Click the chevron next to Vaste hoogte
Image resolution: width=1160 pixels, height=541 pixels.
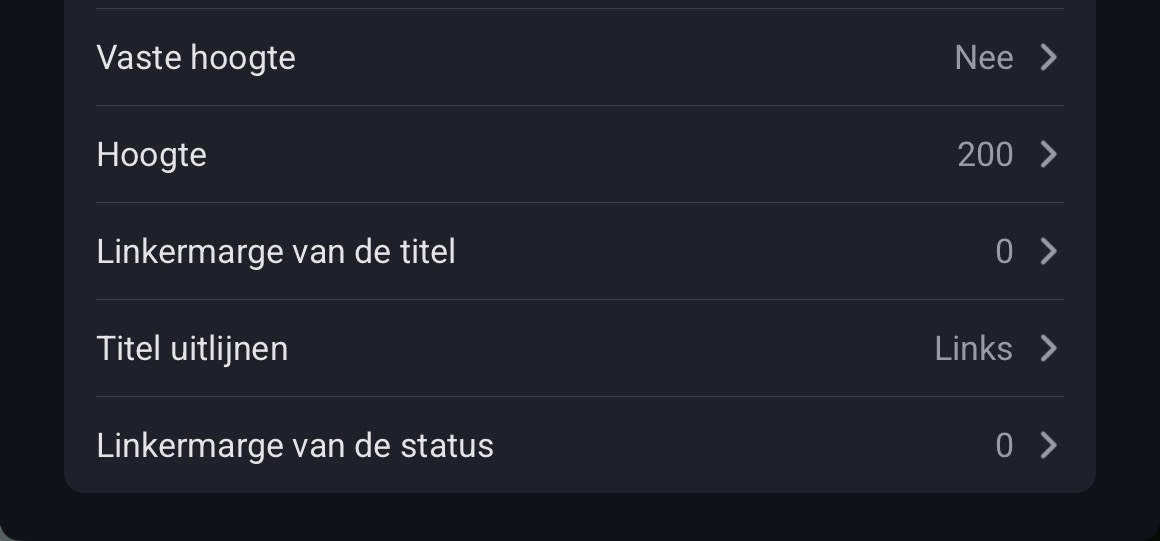(1048, 58)
